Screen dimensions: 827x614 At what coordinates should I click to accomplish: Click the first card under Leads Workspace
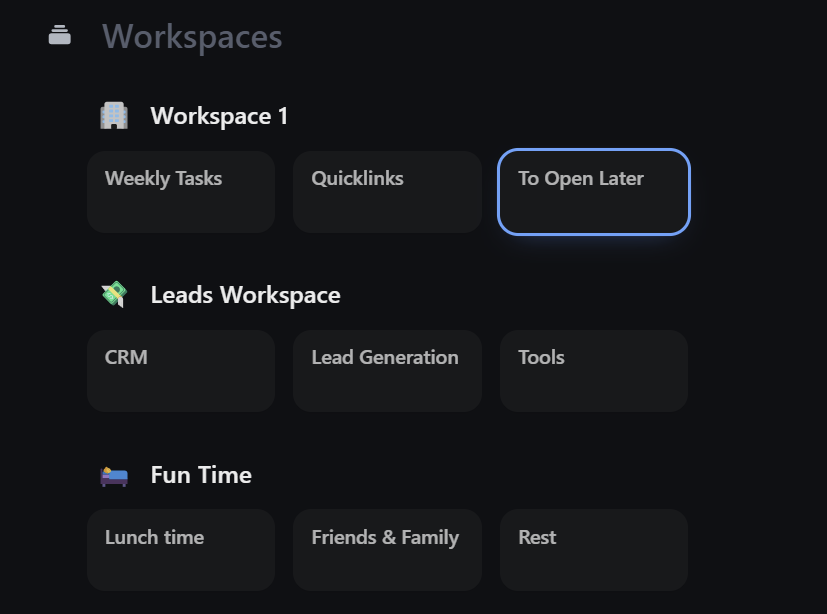181,371
